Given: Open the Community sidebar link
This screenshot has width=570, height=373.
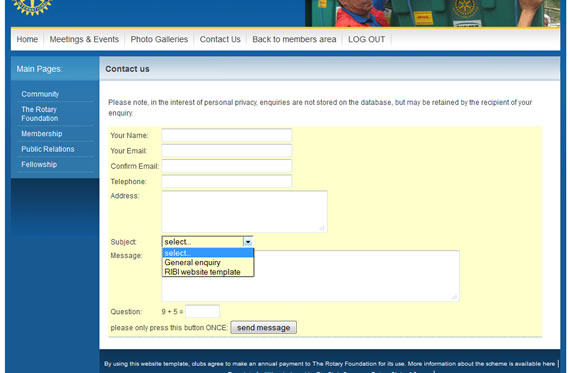Looking at the screenshot, I should [x=40, y=94].
